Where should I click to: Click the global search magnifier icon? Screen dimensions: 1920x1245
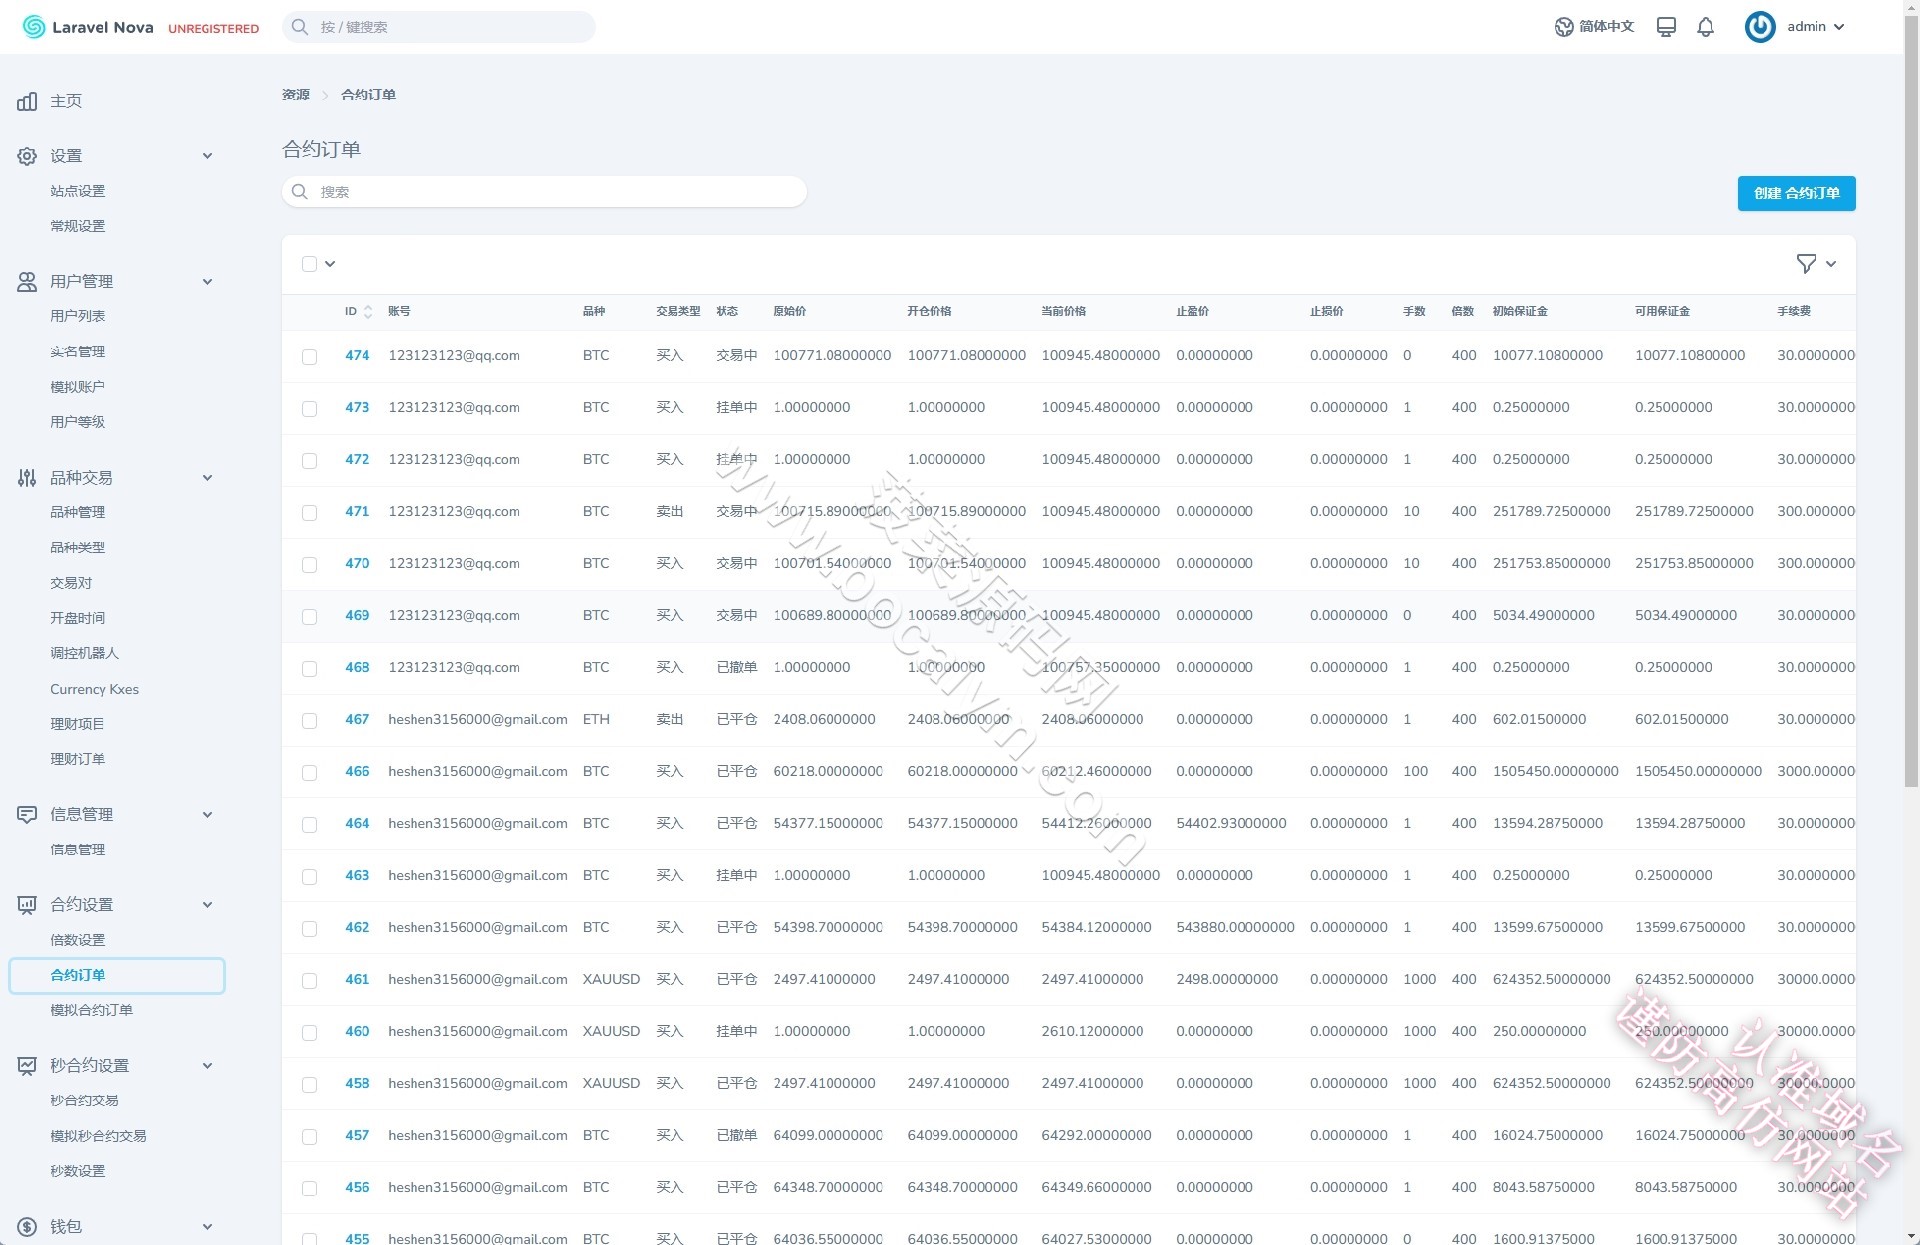[299, 27]
